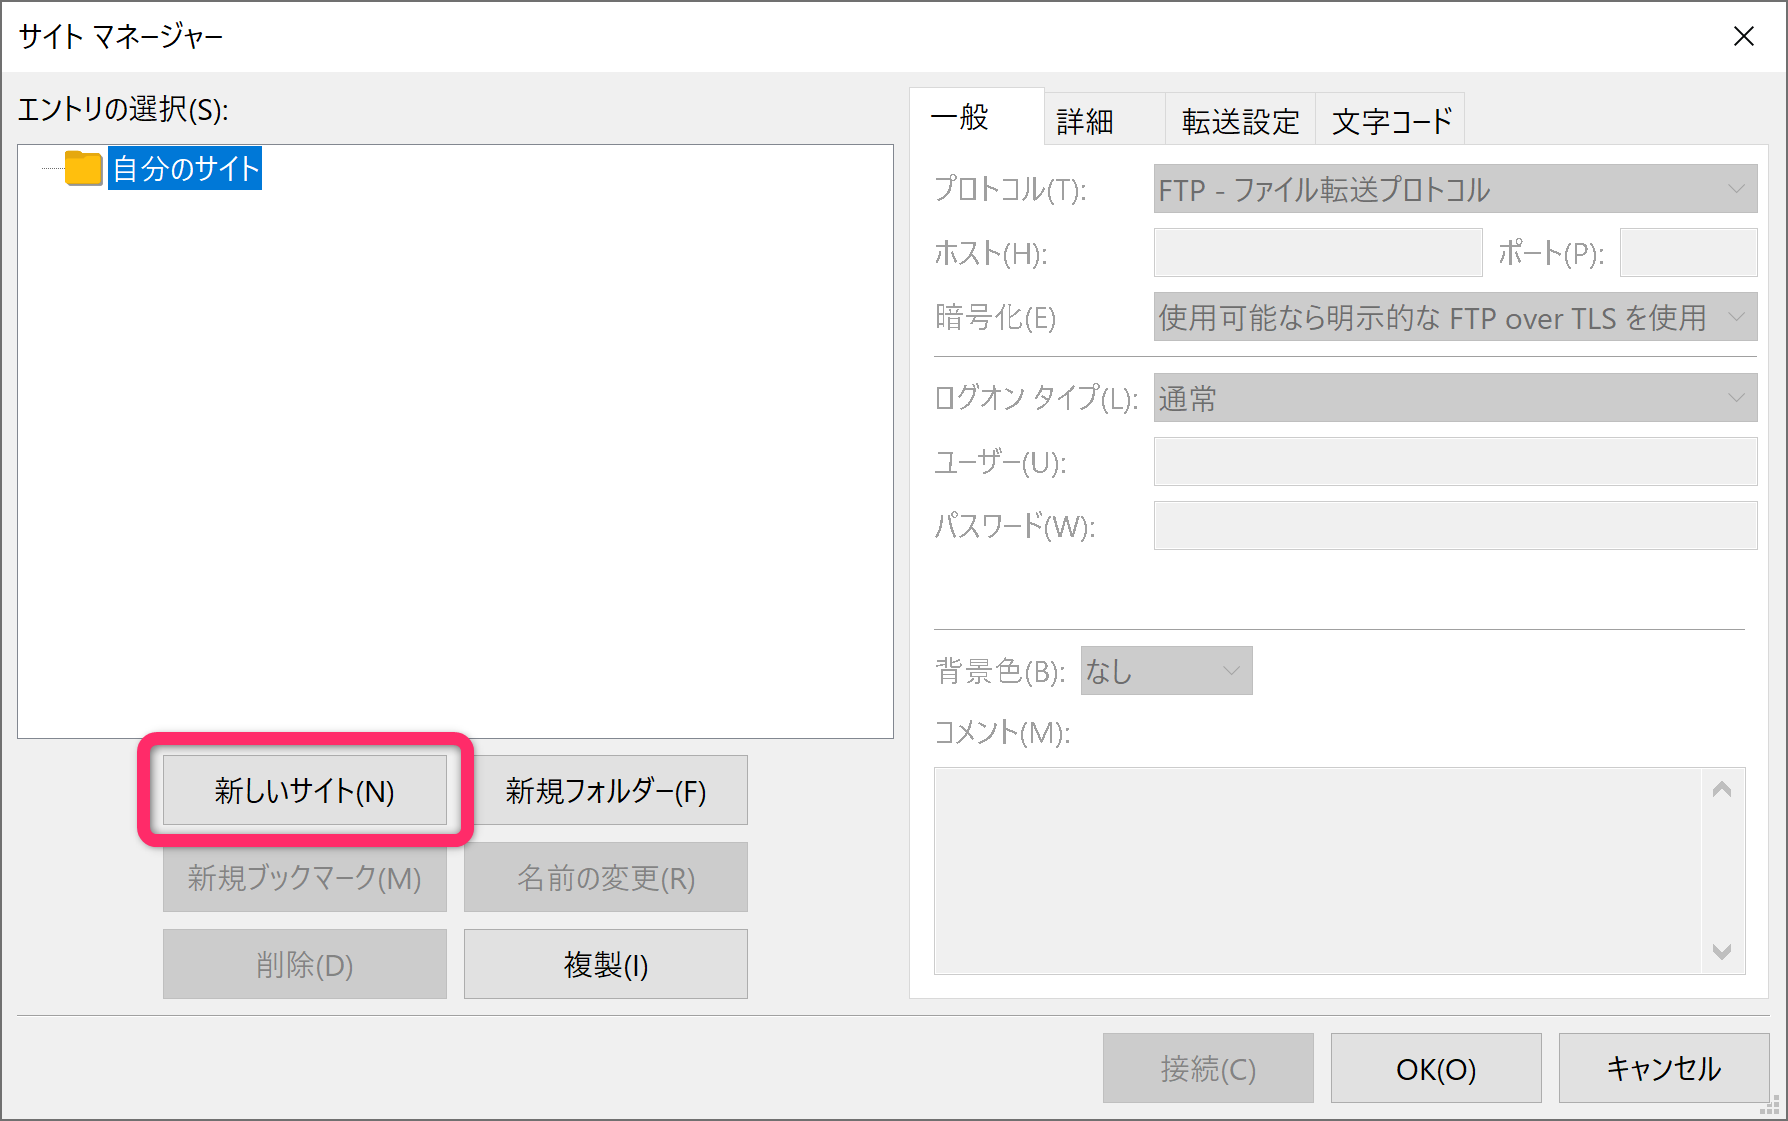The image size is (1788, 1121).
Task: Duplicate the entry with 複製
Action: 605,964
